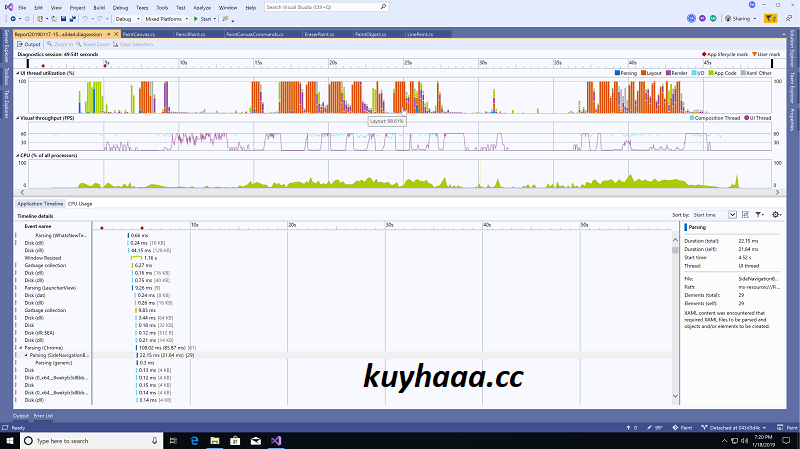Open the Mixed Platforms dropdown
The image size is (800, 449).
(166, 19)
